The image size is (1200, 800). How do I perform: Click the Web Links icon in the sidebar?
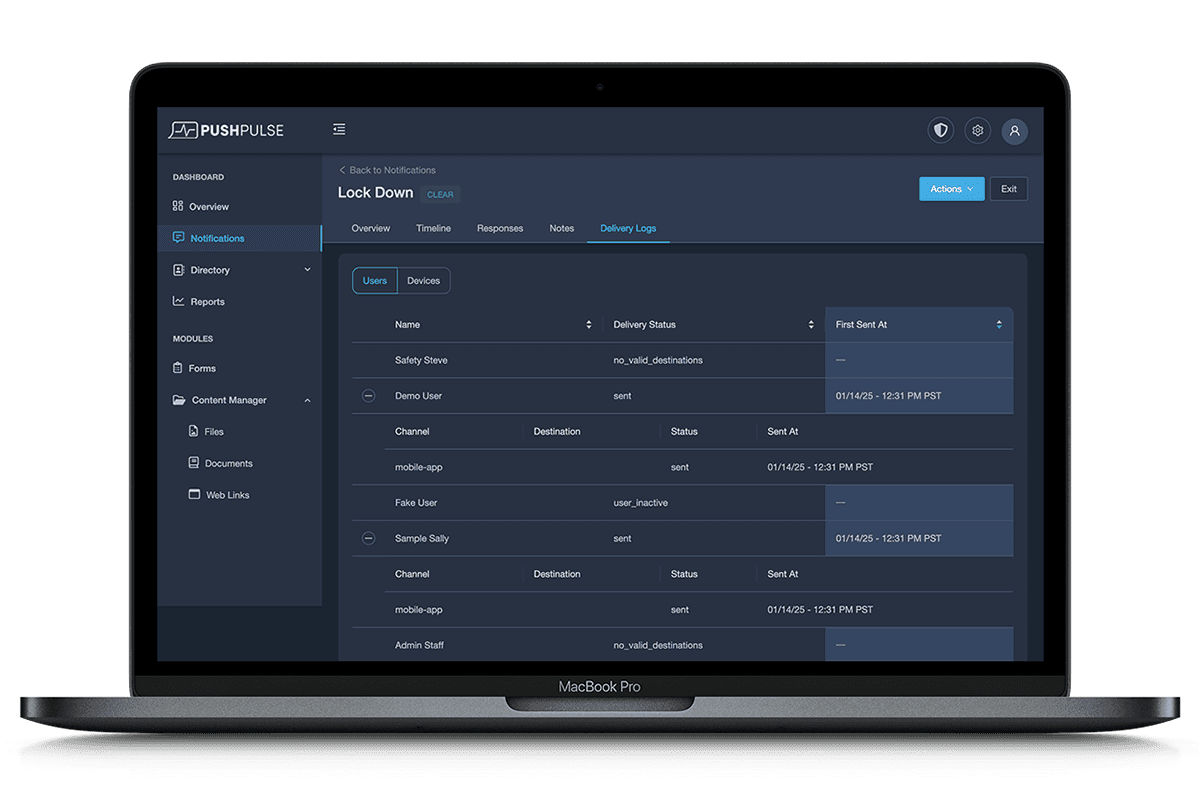coord(194,494)
